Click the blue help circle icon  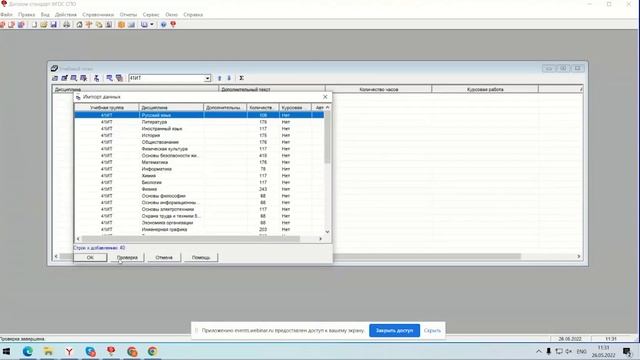pos(163,24)
